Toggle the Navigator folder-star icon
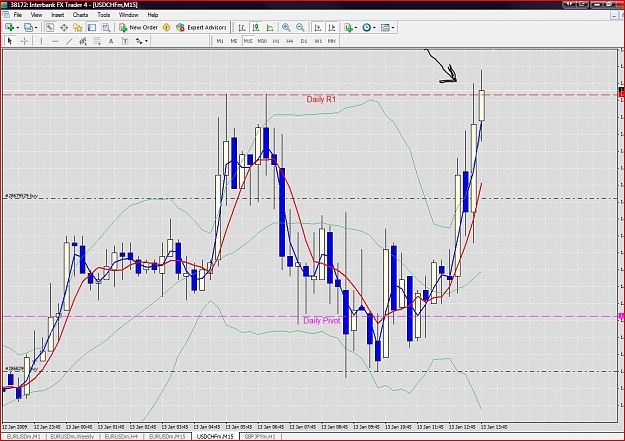The image size is (625, 441). tap(78, 28)
